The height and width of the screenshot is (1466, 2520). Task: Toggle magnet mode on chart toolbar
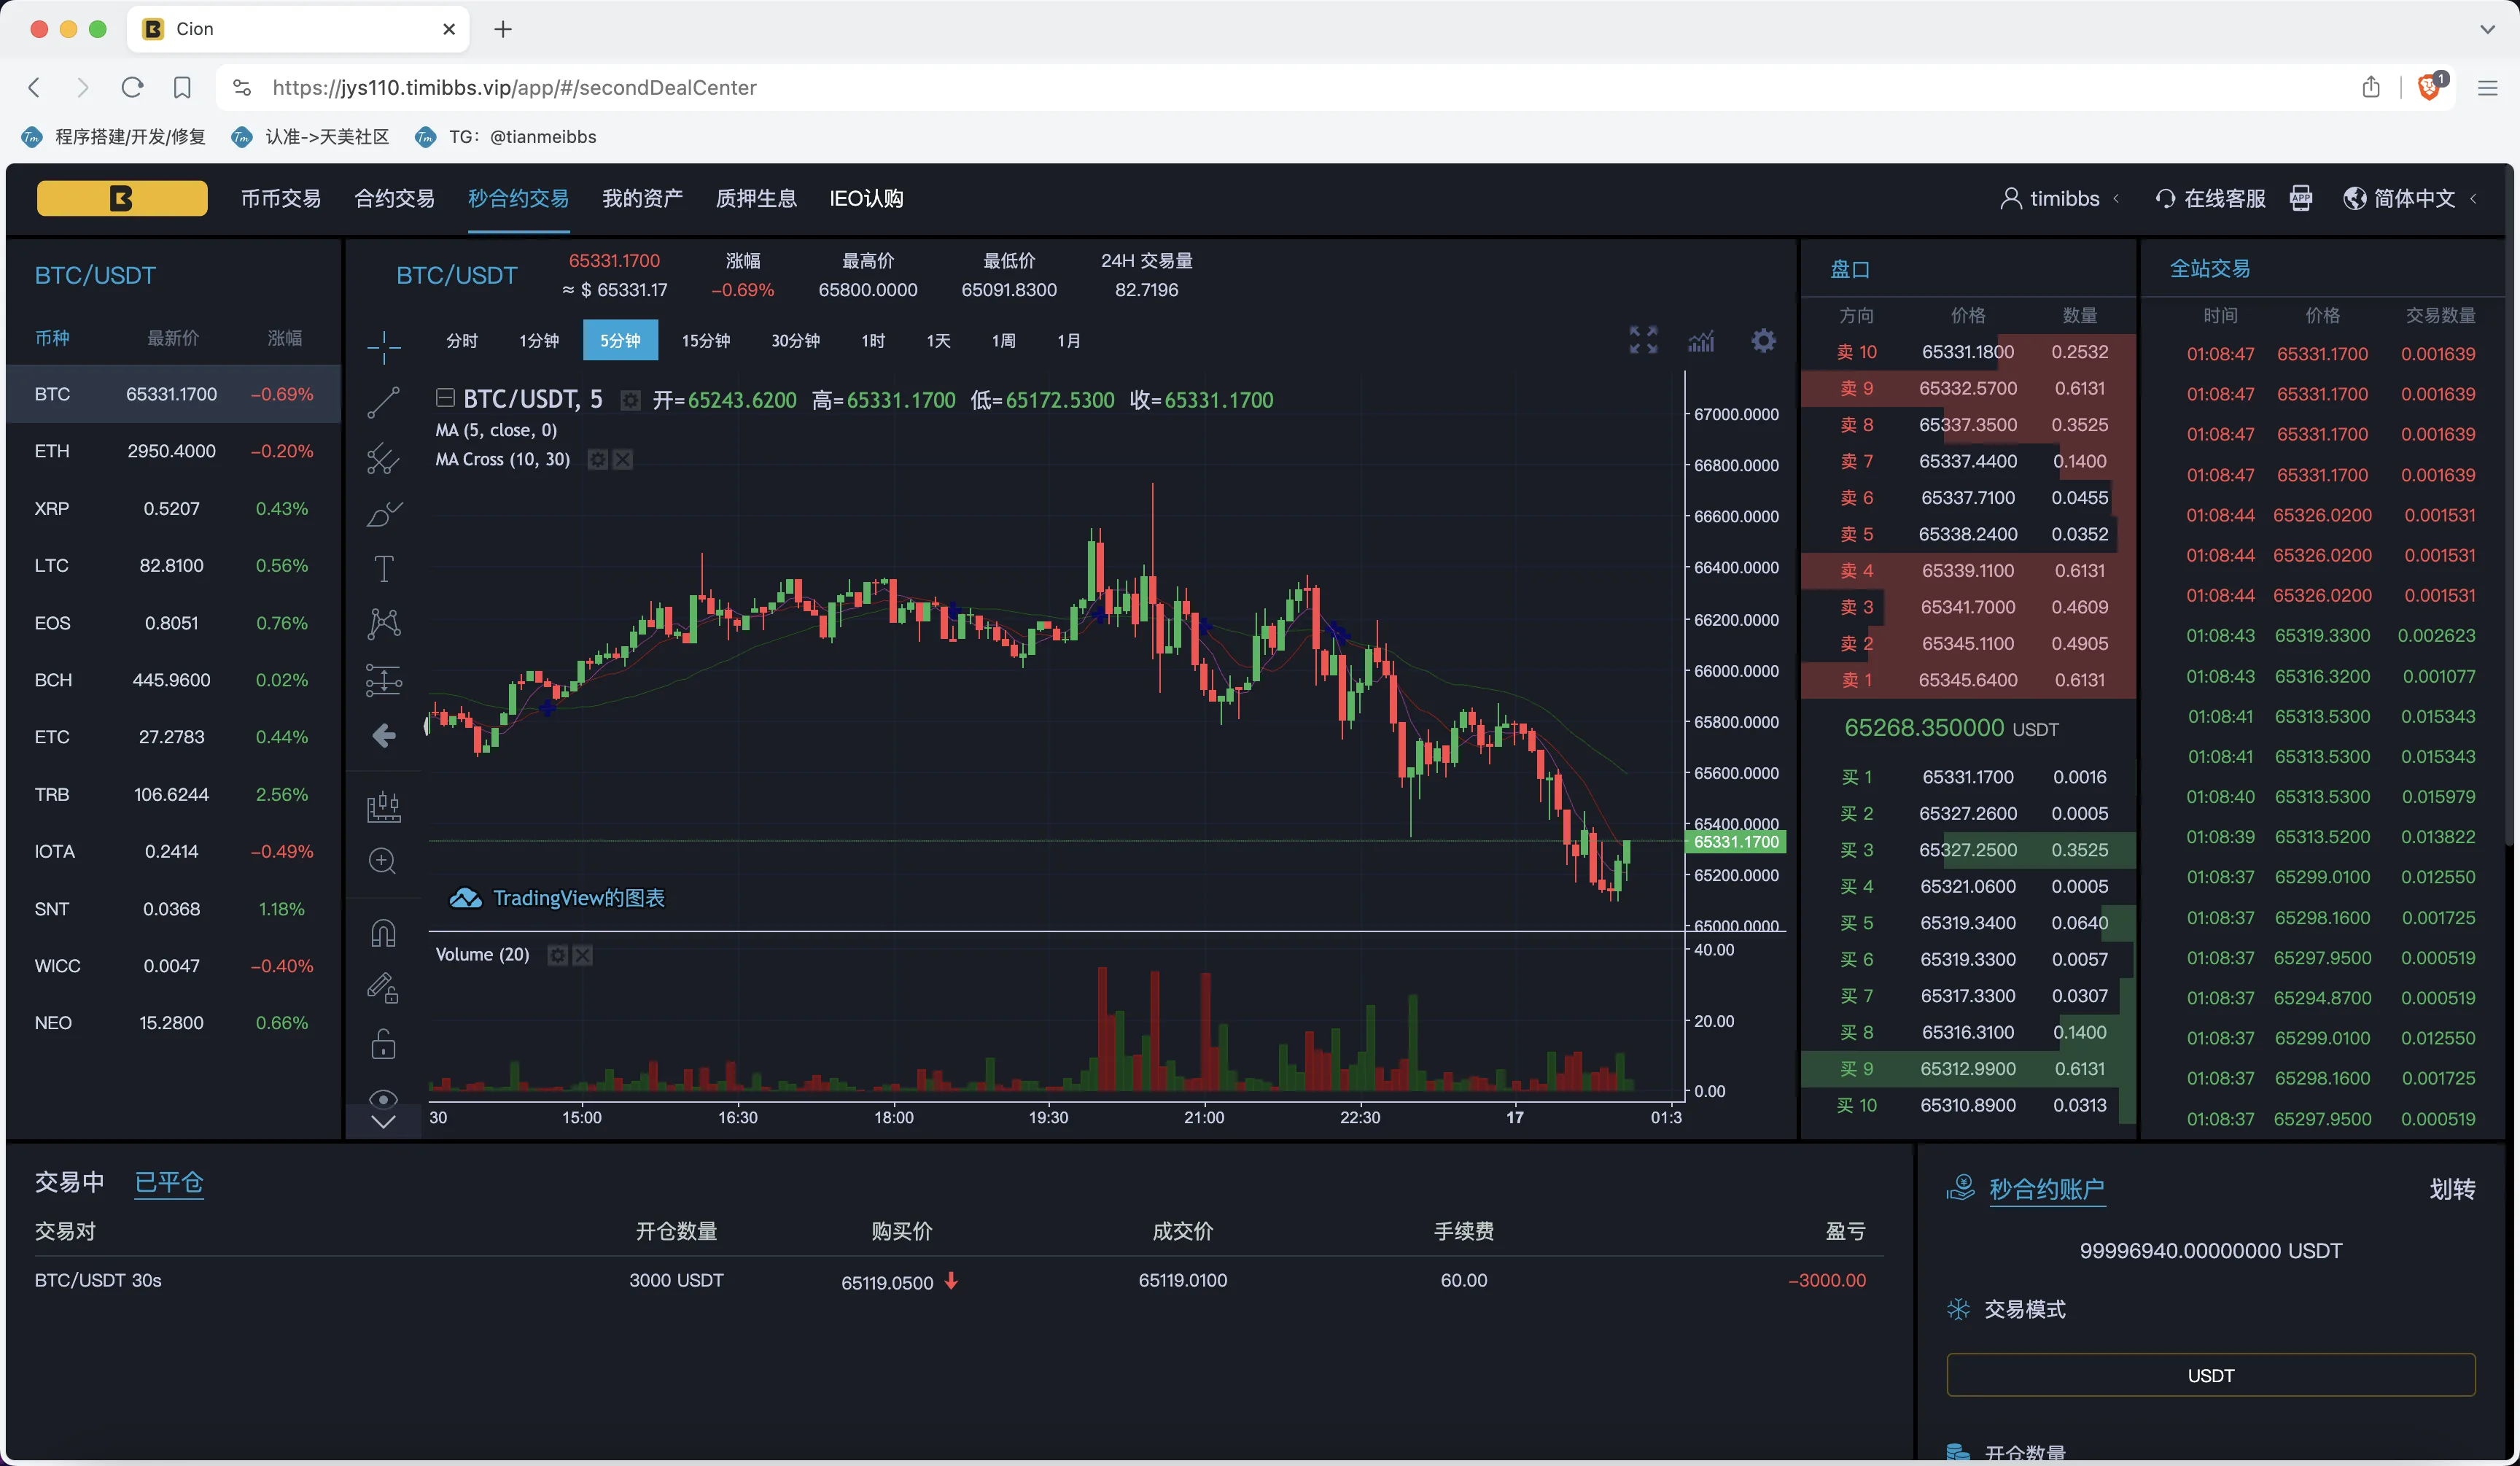pyautogui.click(x=383, y=933)
